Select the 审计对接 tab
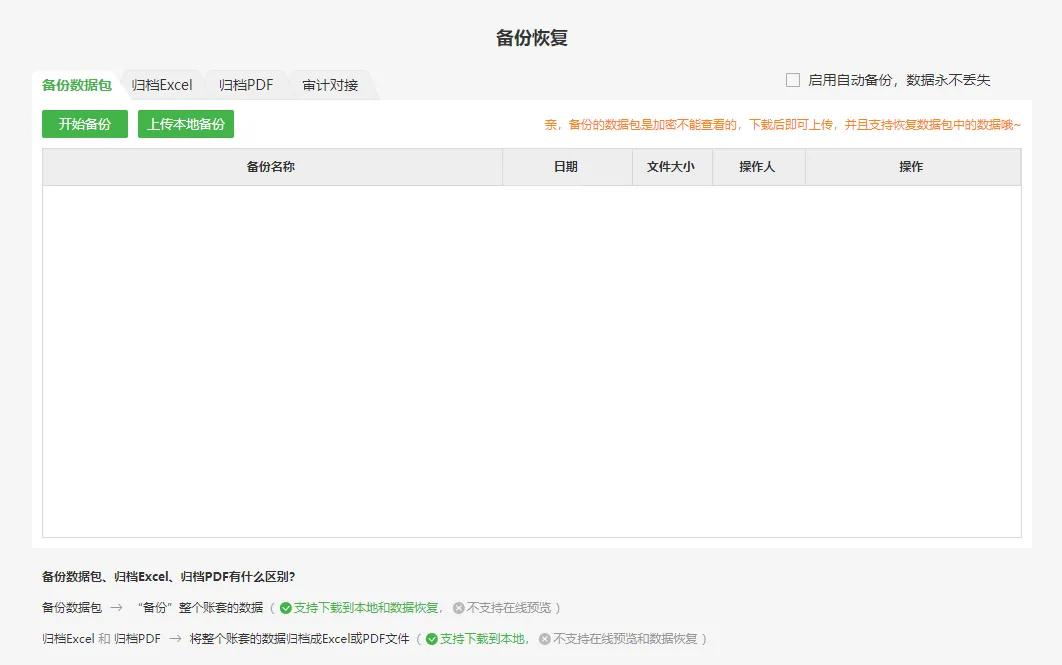1062x665 pixels. click(x=329, y=84)
